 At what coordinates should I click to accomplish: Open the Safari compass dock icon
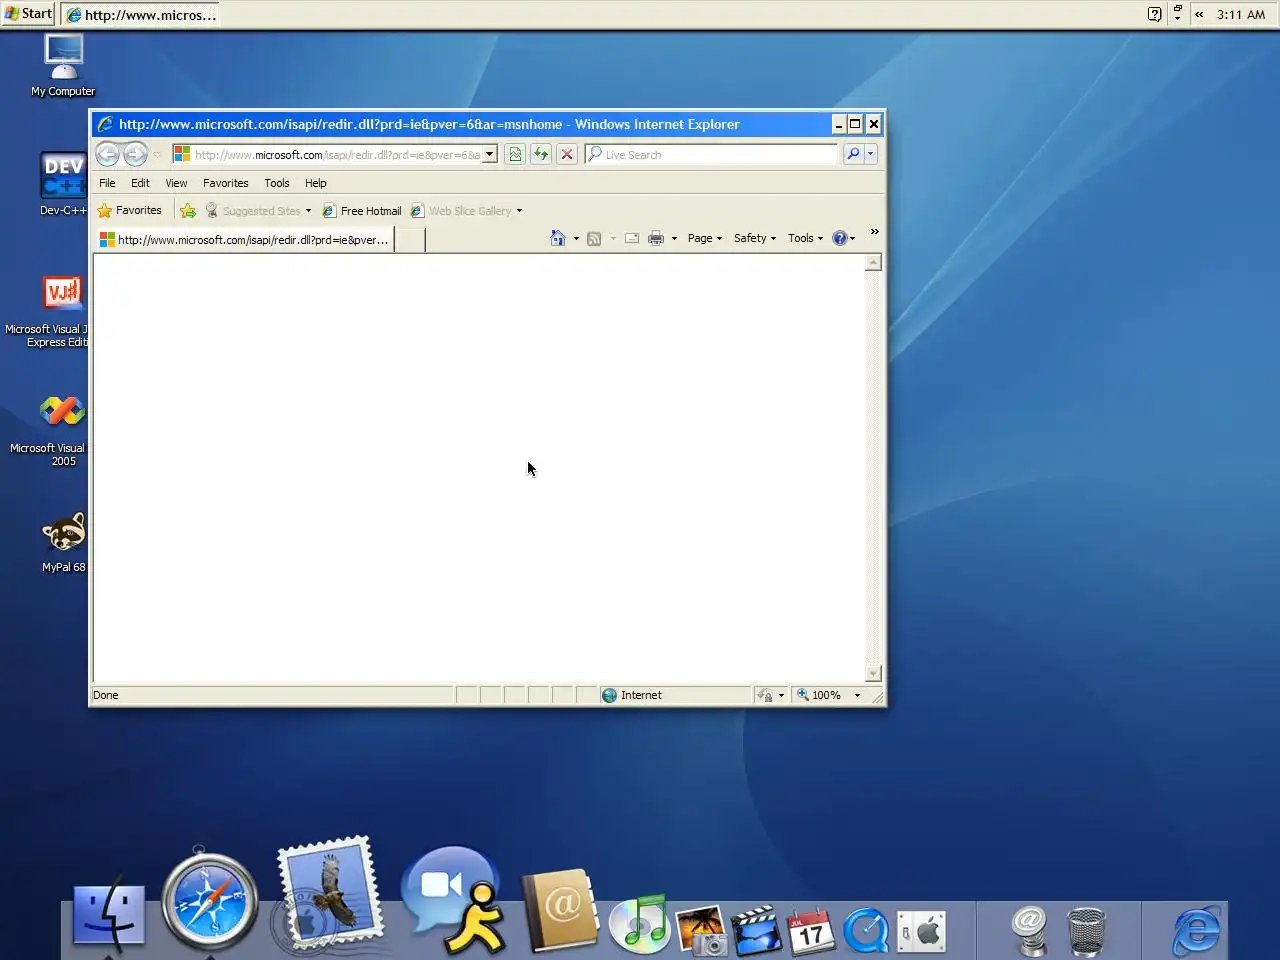[x=210, y=901]
